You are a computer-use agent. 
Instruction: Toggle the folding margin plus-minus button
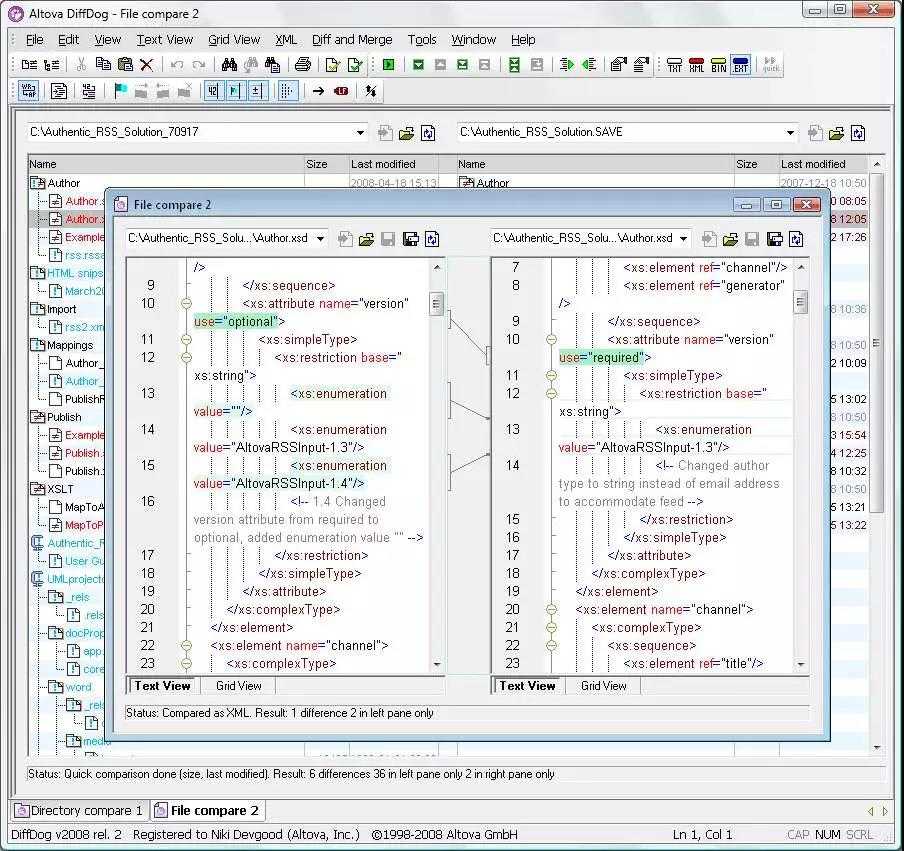click(256, 91)
